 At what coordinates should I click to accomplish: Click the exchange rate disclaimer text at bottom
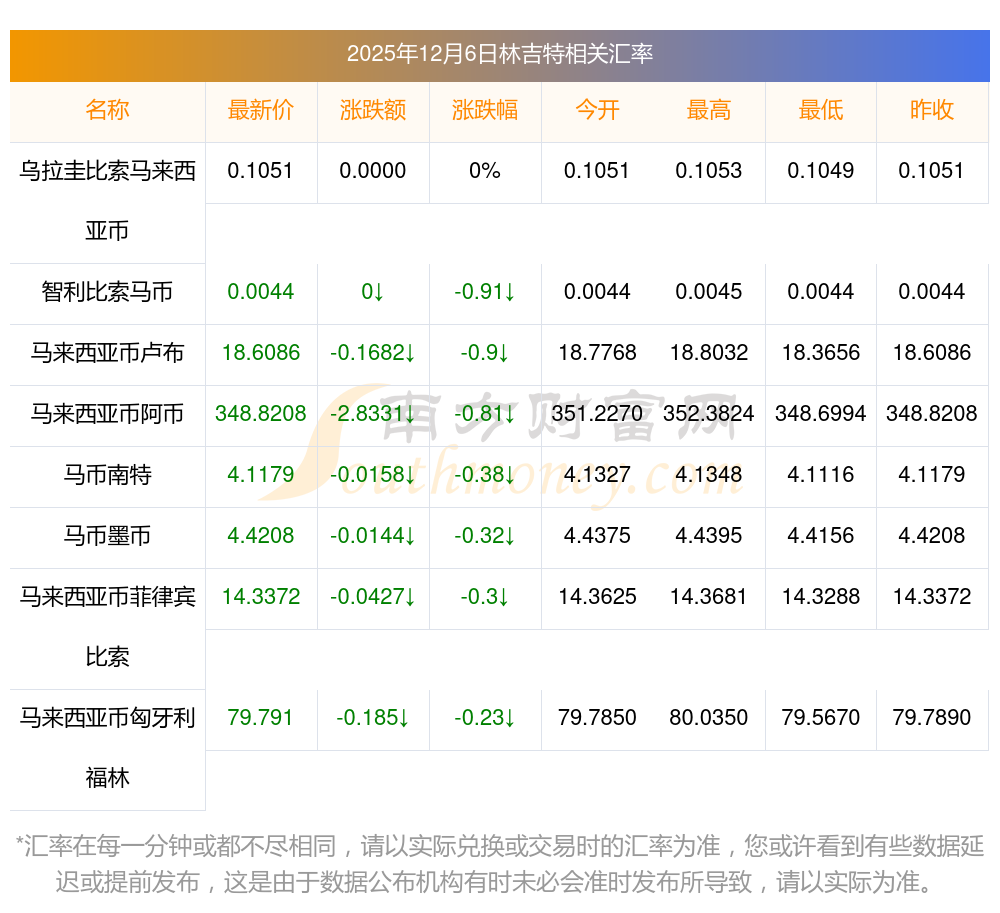pyautogui.click(x=500, y=864)
